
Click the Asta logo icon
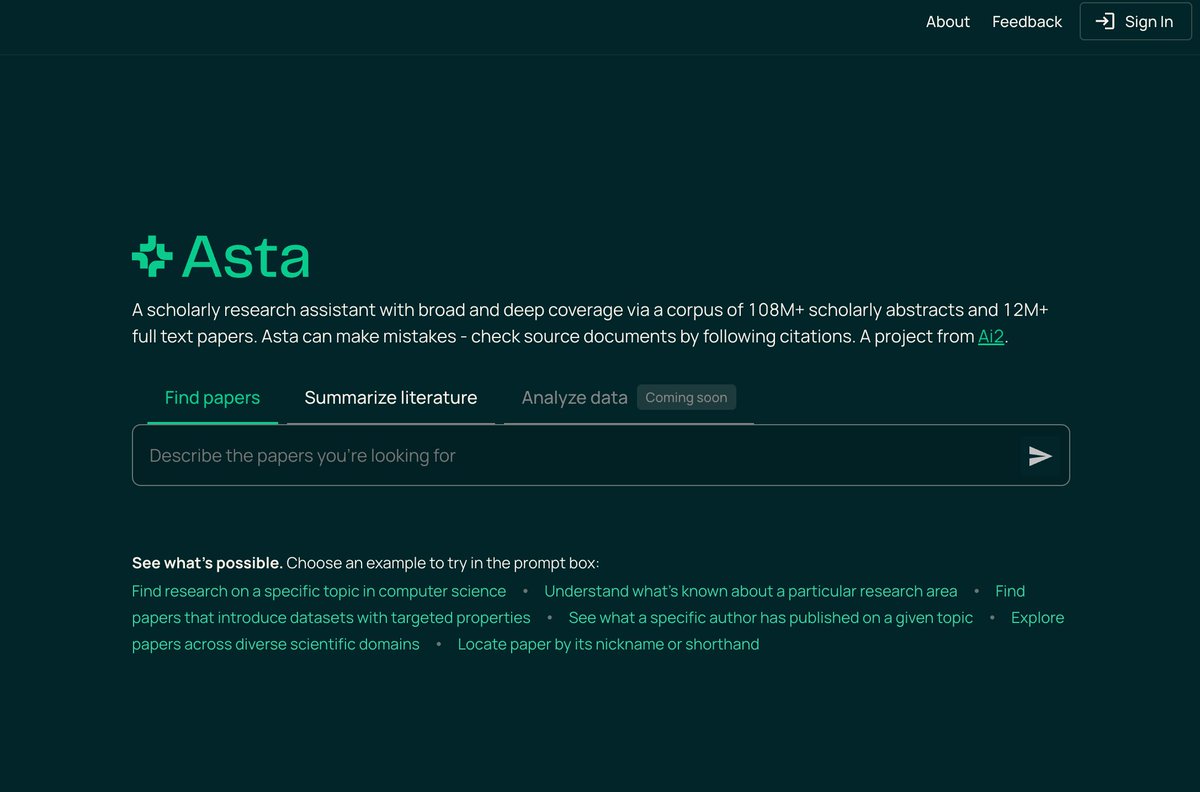coord(152,256)
